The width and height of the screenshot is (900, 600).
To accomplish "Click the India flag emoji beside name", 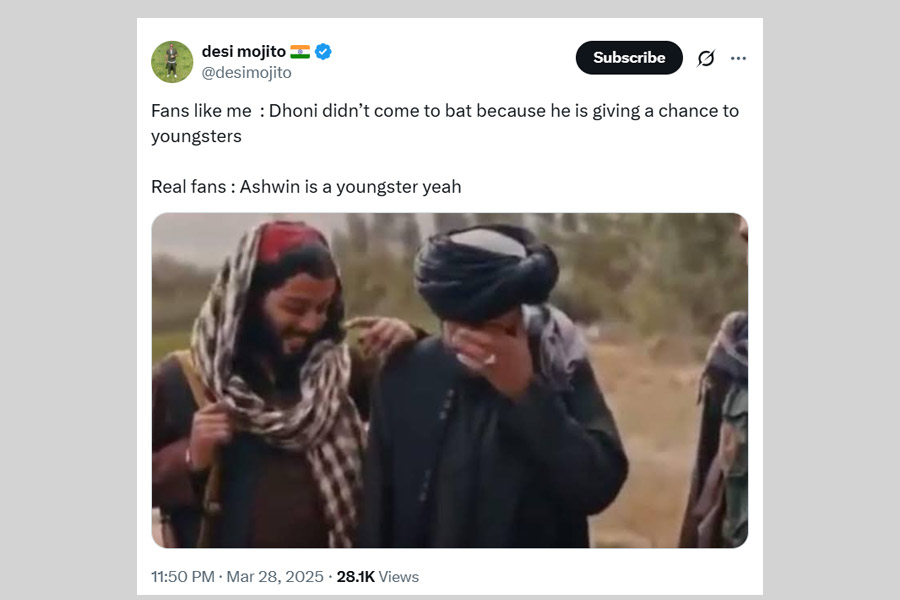I will click(300, 51).
